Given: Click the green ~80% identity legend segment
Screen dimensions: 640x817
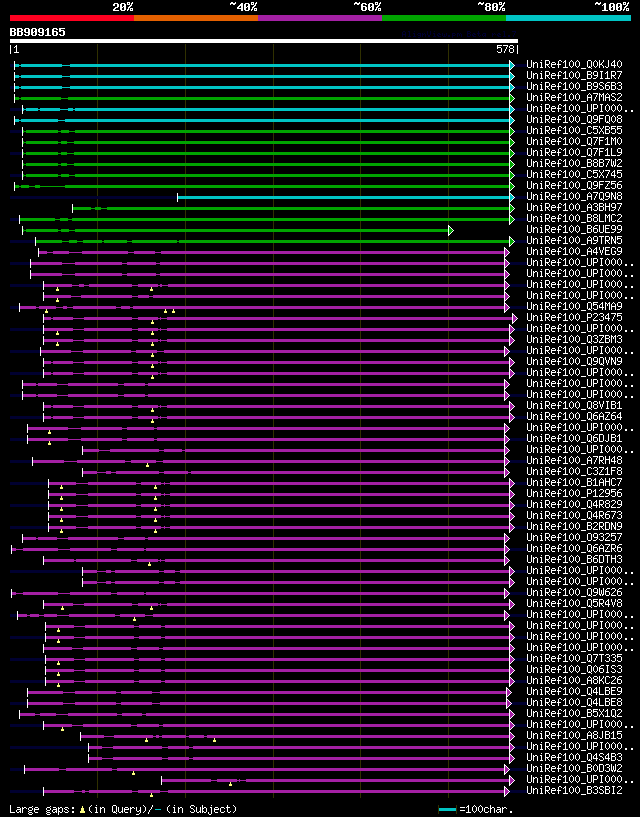Looking at the screenshot, I should (x=444, y=18).
